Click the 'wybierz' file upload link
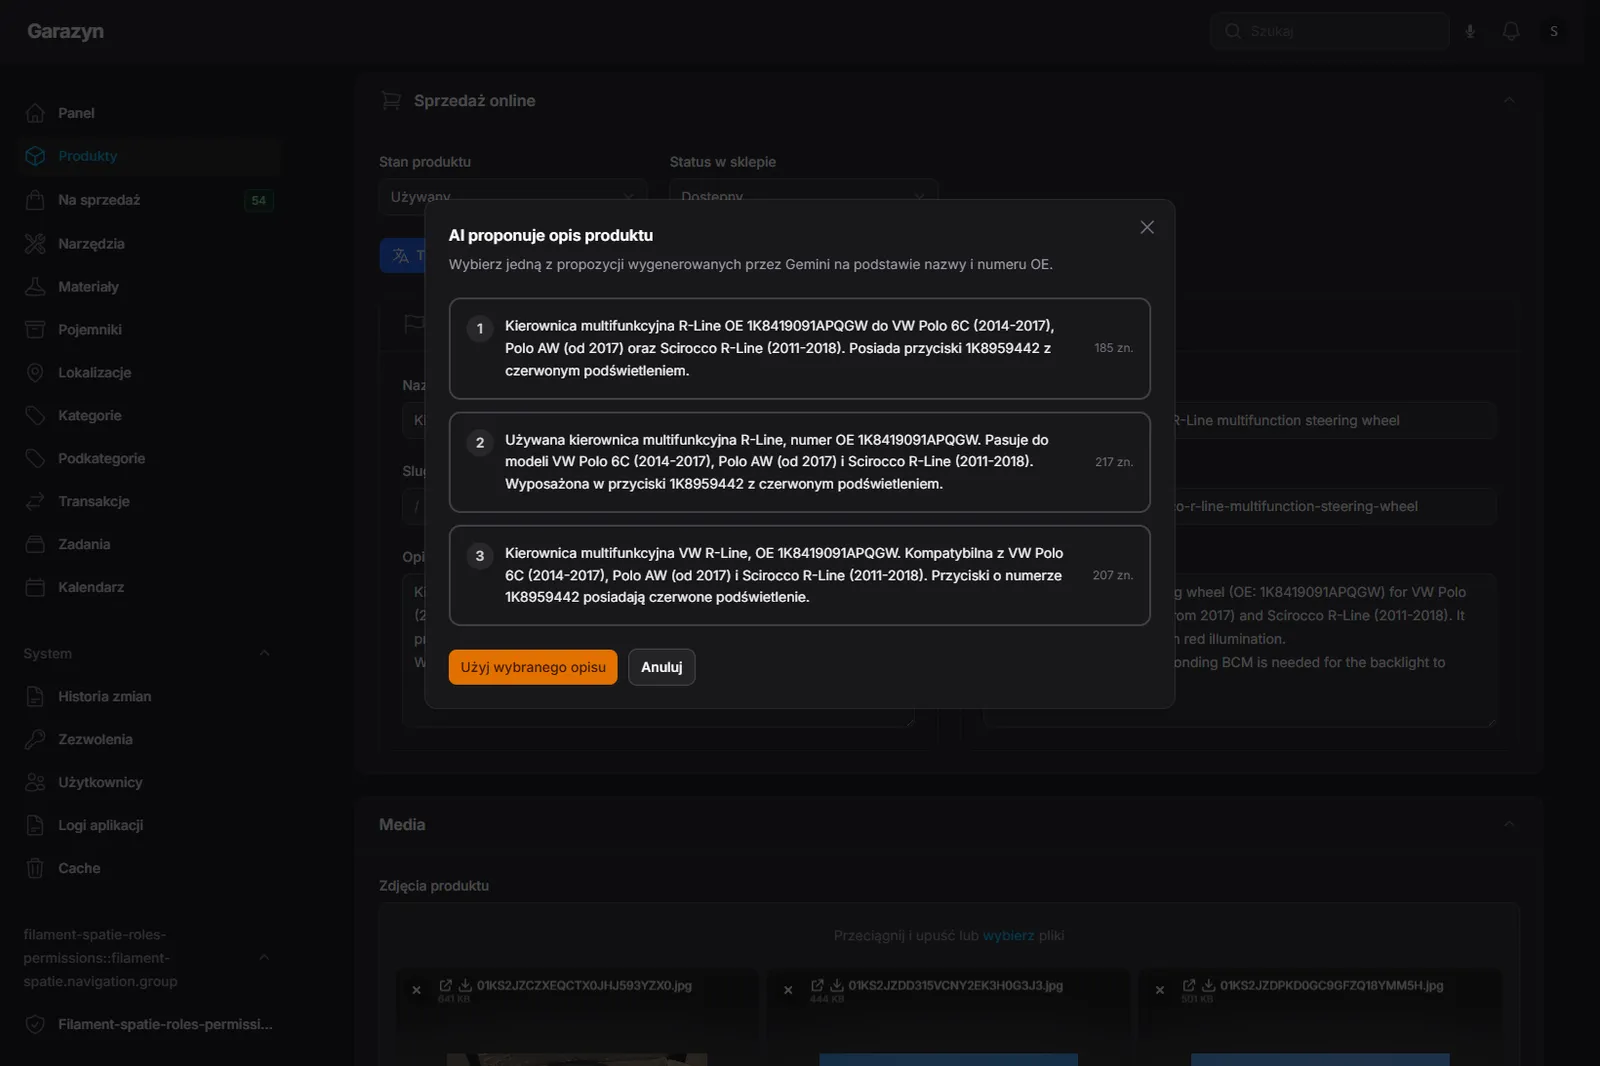The height and width of the screenshot is (1066, 1600). [1008, 936]
